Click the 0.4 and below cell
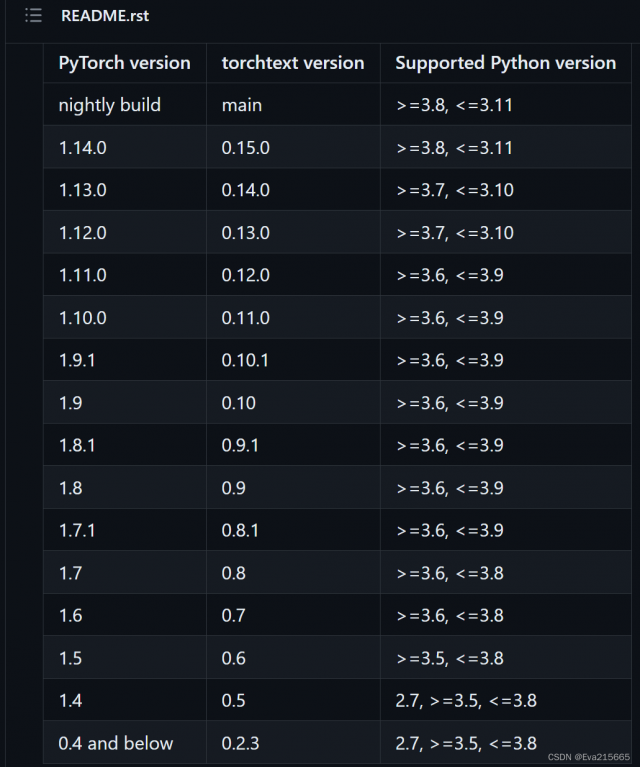640x767 pixels. pos(115,743)
